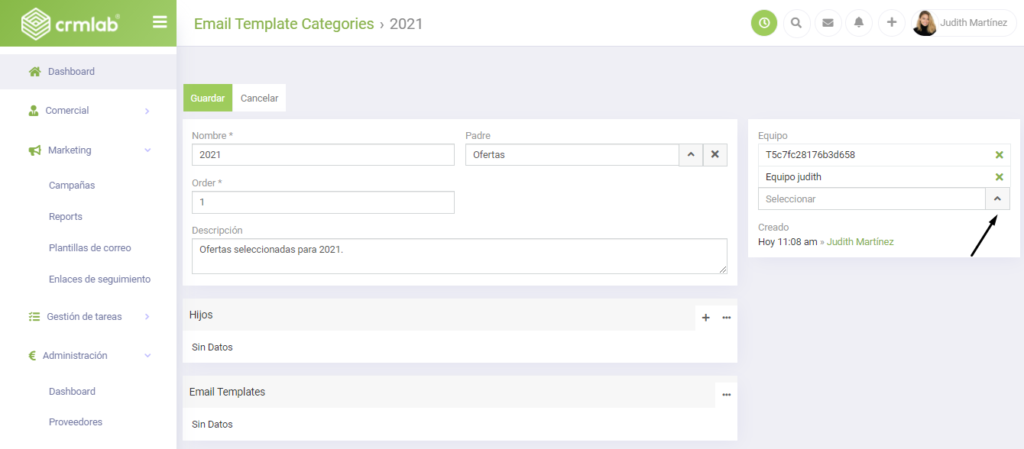Open the Hijos panel ellipsis menu
1024x449 pixels.
(x=726, y=318)
